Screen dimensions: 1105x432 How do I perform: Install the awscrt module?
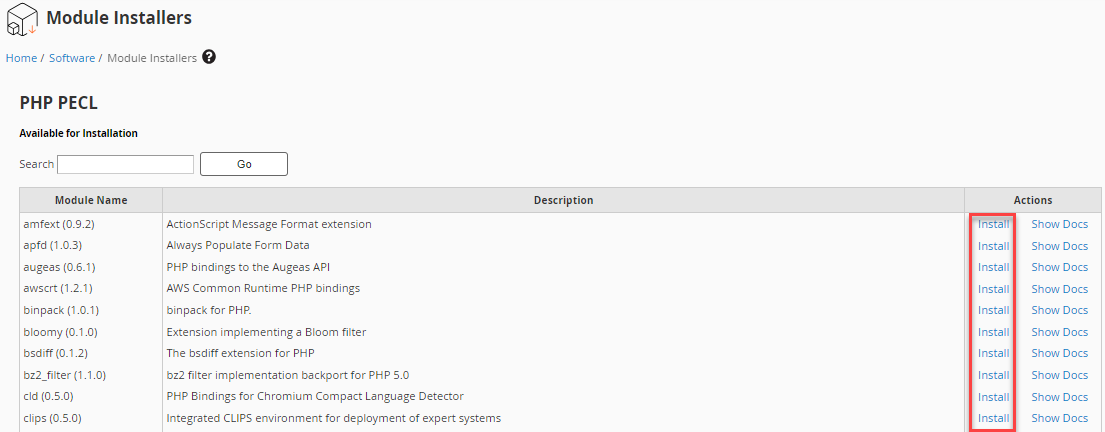[x=993, y=288]
